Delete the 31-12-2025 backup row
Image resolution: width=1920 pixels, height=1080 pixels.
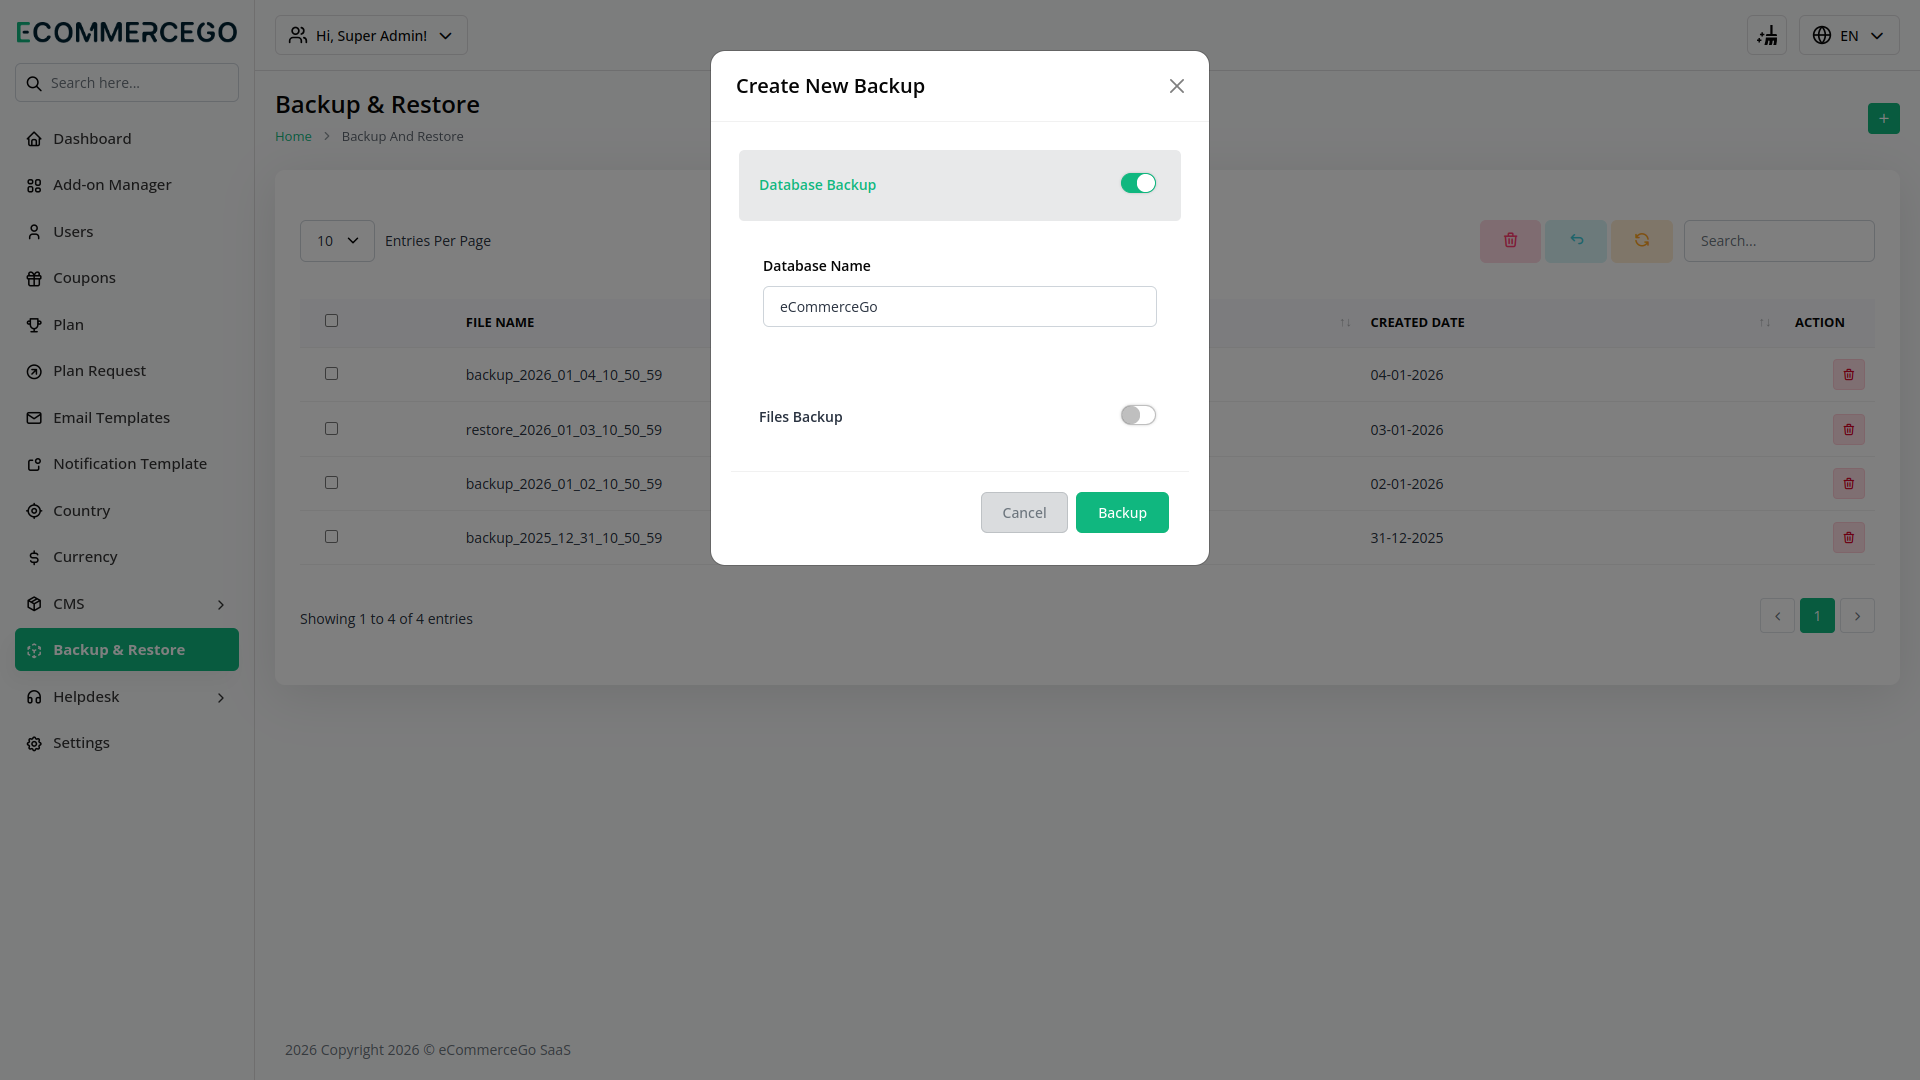(1848, 537)
